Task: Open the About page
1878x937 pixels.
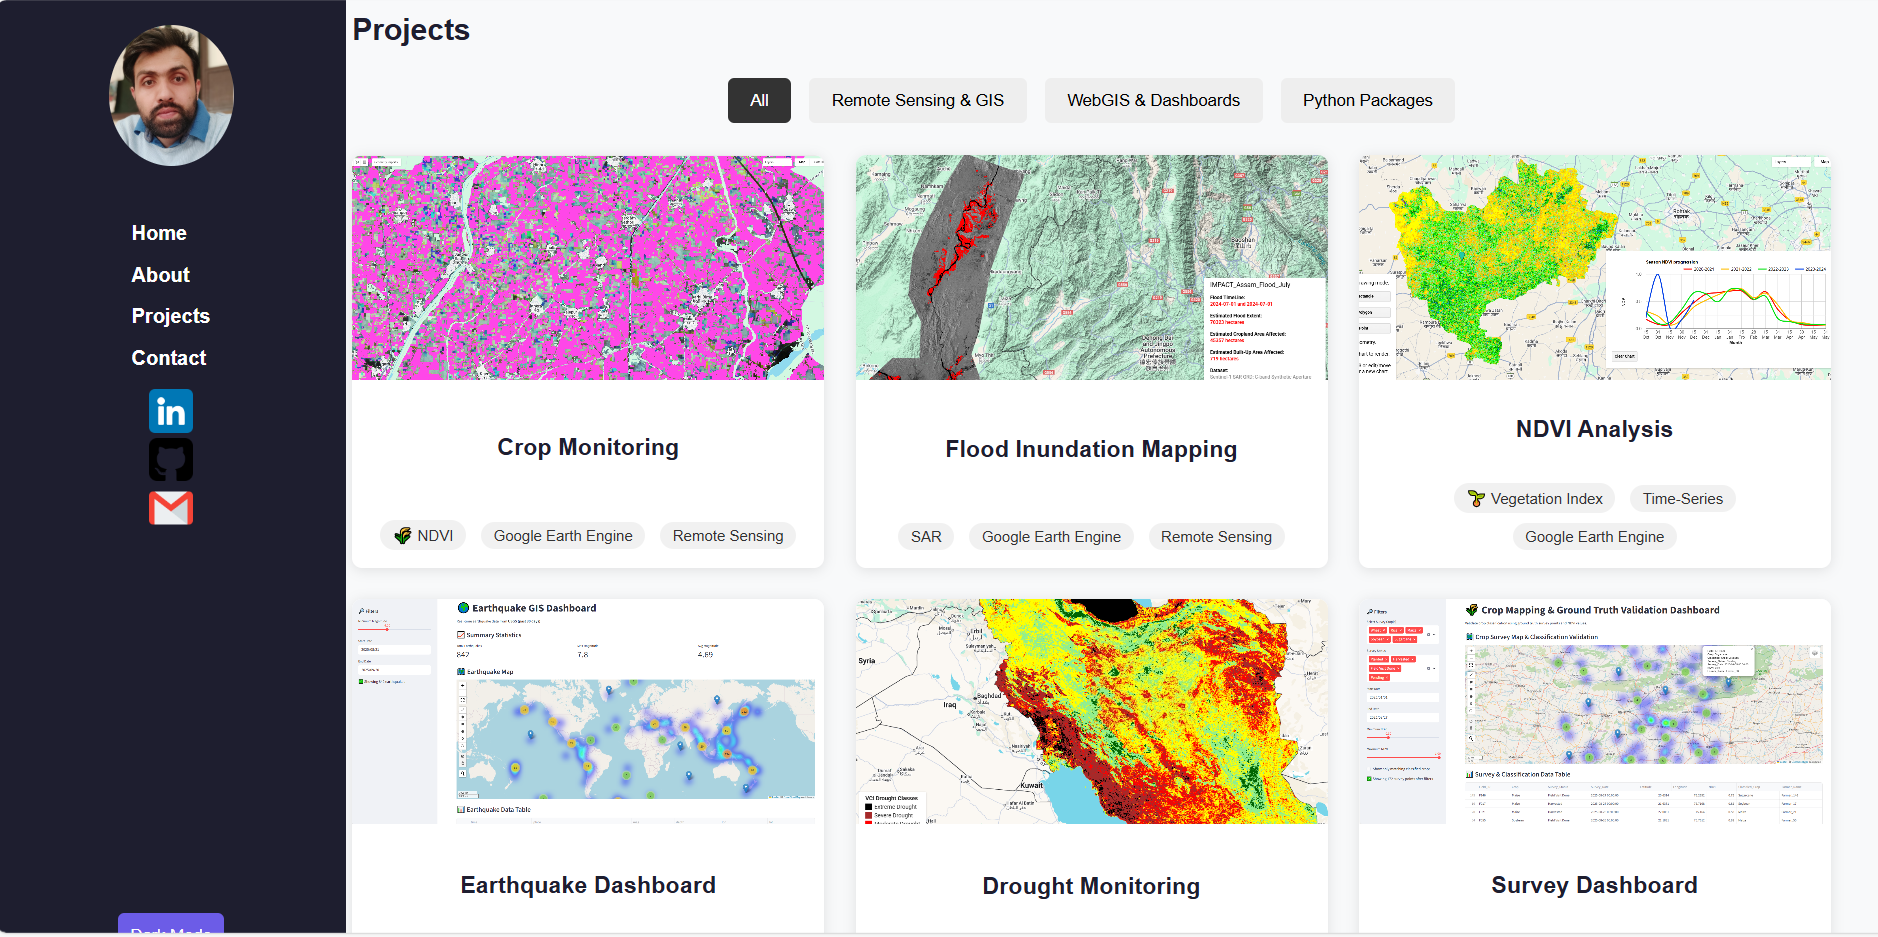Action: [x=160, y=275]
